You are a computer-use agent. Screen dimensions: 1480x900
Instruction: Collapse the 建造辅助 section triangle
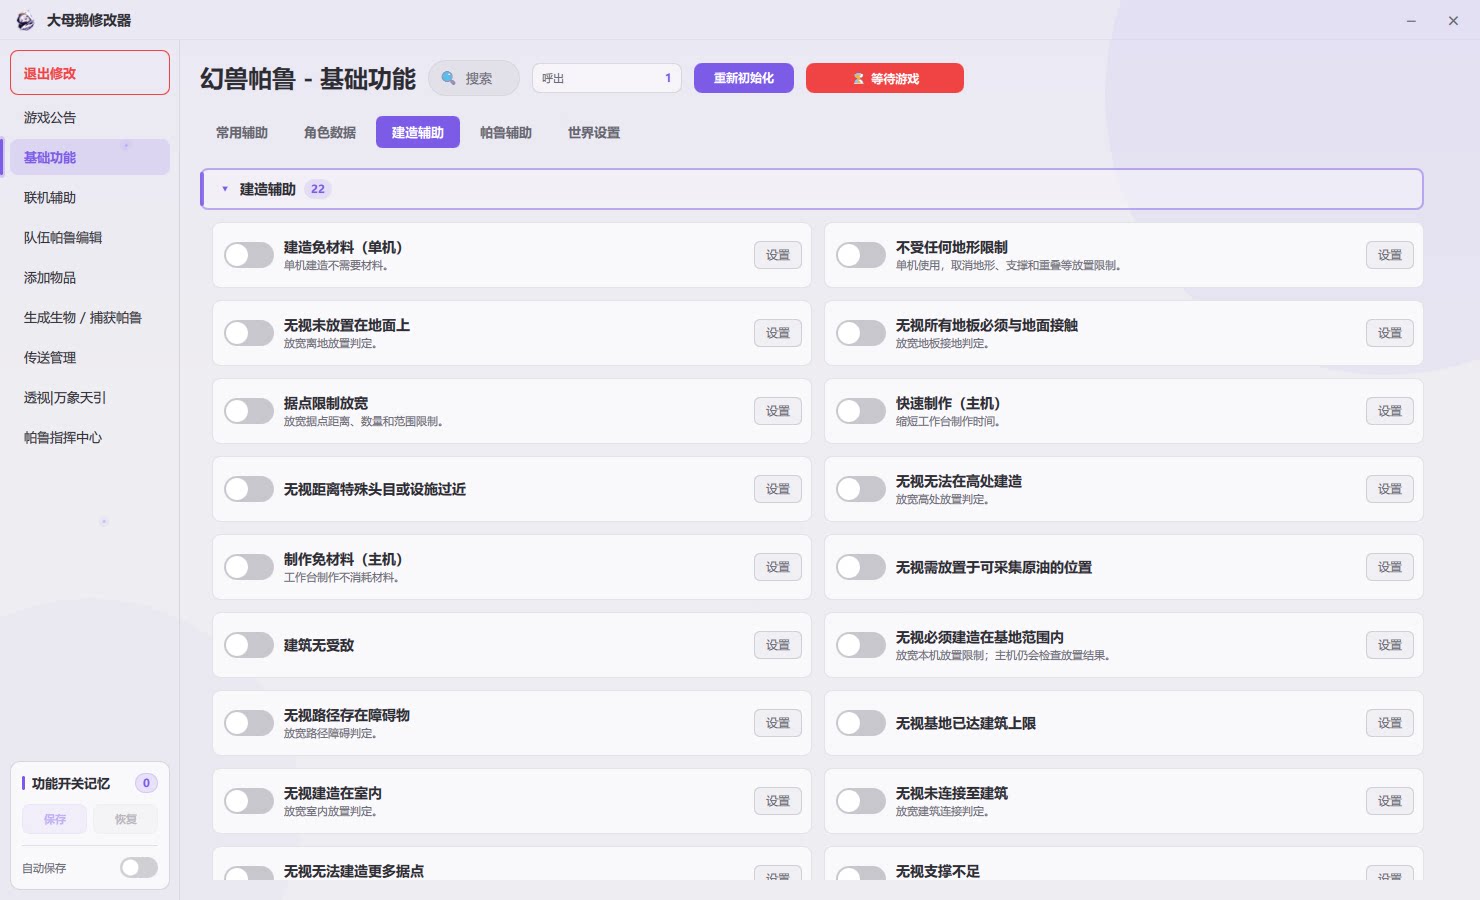pos(225,189)
